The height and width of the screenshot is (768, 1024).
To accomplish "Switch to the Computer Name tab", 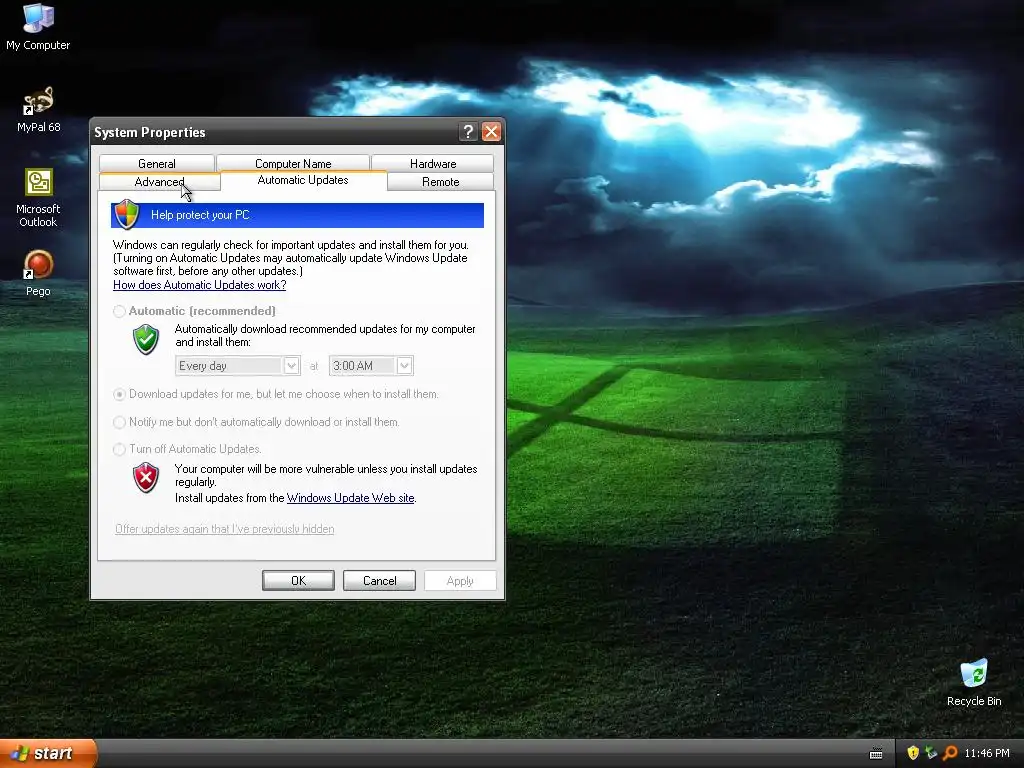I will tap(293, 163).
